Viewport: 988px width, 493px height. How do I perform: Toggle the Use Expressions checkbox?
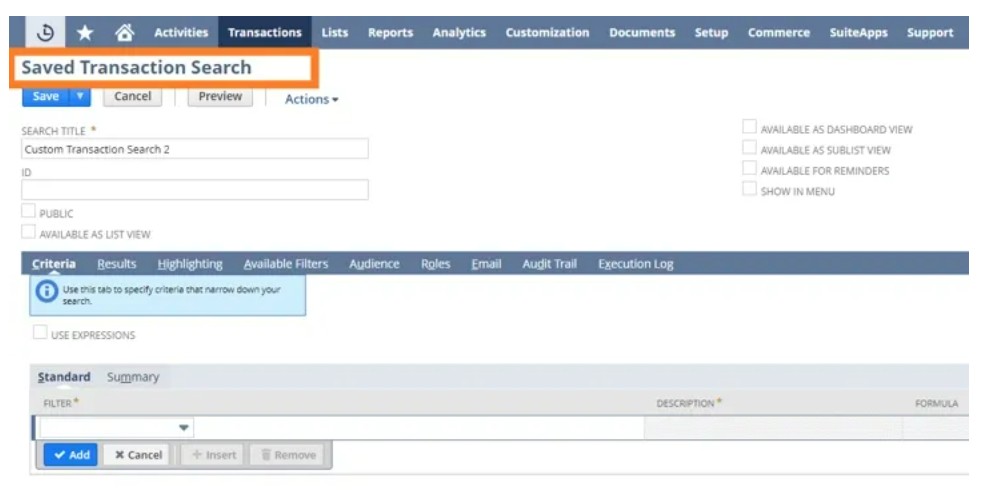click(40, 333)
